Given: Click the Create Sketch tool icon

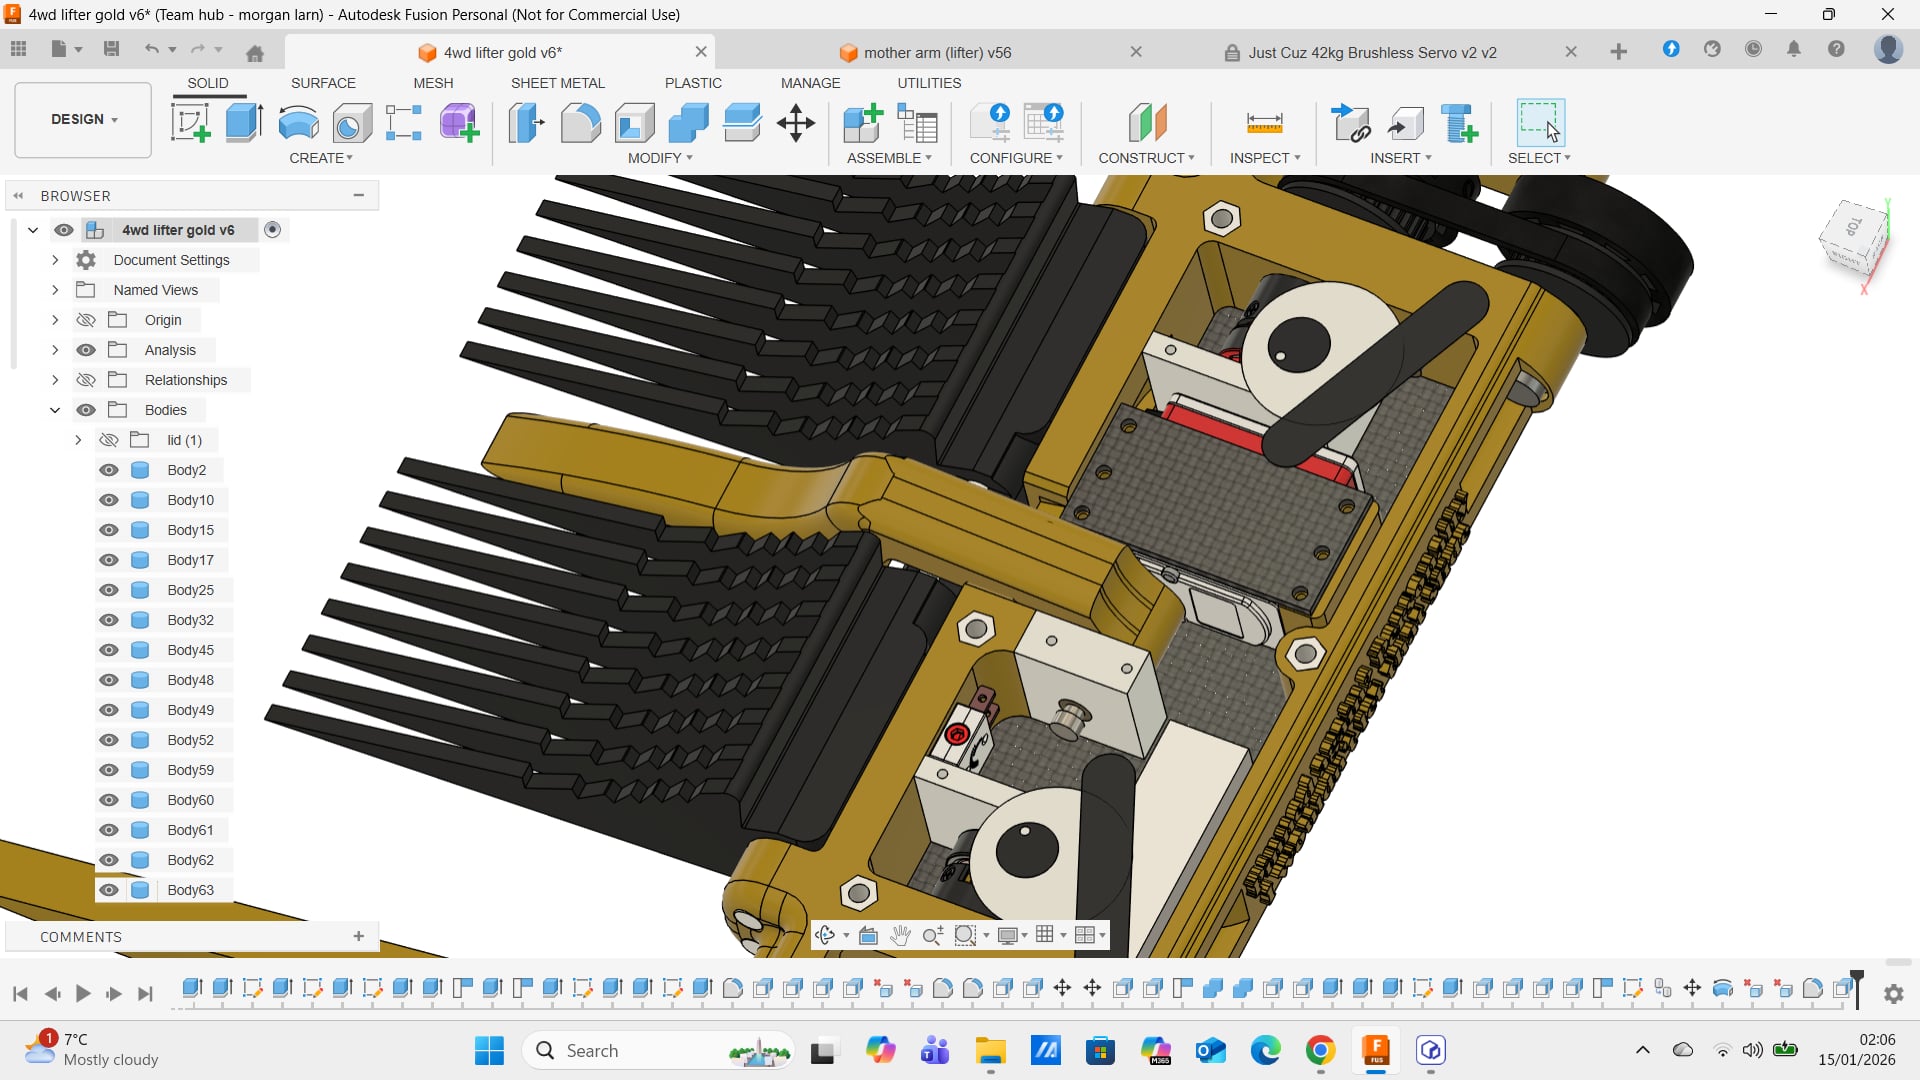Looking at the screenshot, I should pos(190,123).
